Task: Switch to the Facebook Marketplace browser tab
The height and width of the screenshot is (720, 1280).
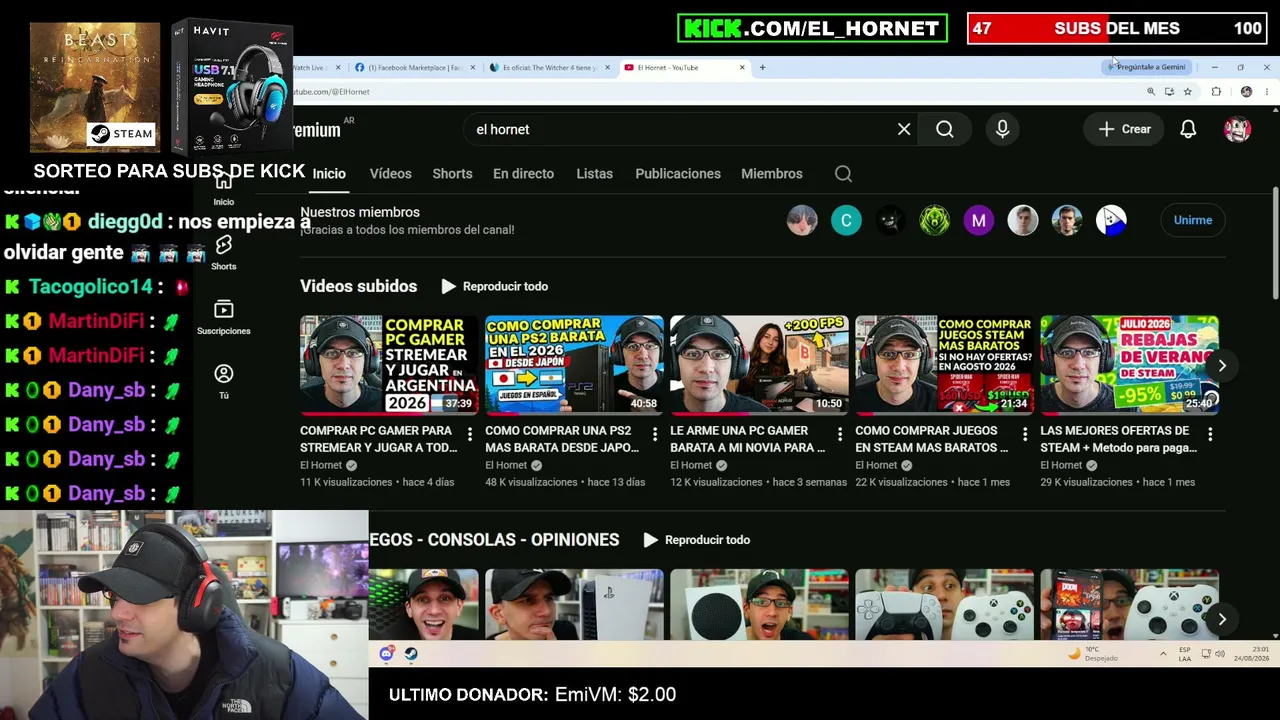Action: (414, 67)
